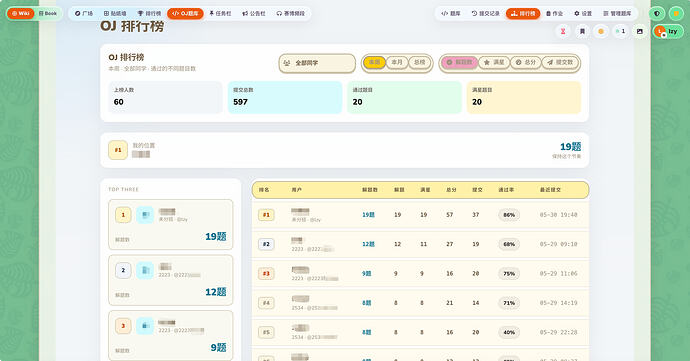Click the orange coin icon
This screenshot has height=361, width=690.
pos(601,31)
